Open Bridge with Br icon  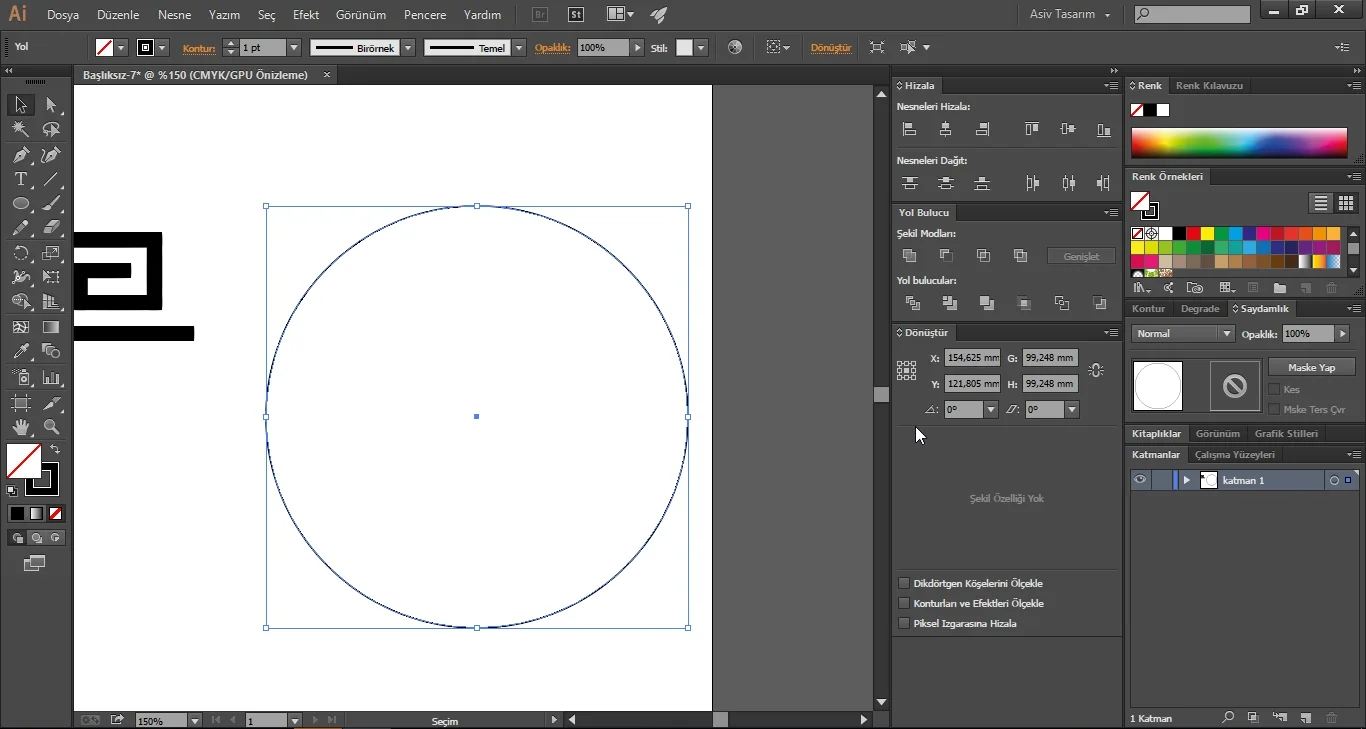click(x=540, y=15)
